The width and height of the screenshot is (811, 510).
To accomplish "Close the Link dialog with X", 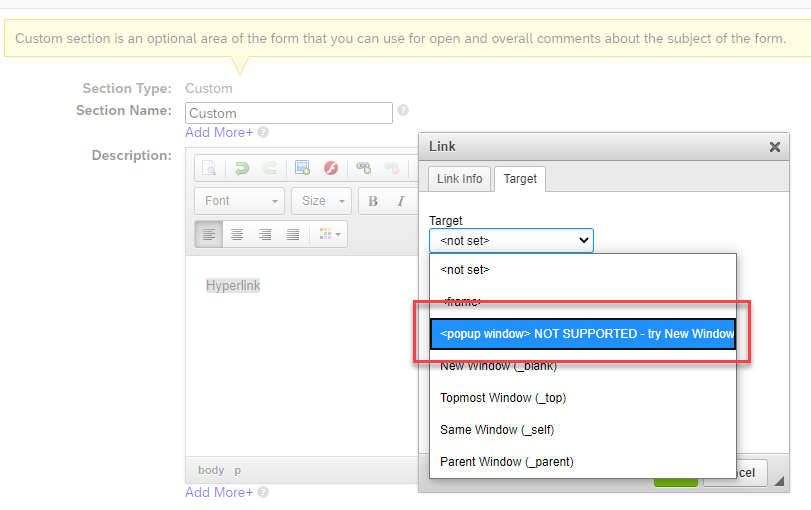I will click(774, 147).
